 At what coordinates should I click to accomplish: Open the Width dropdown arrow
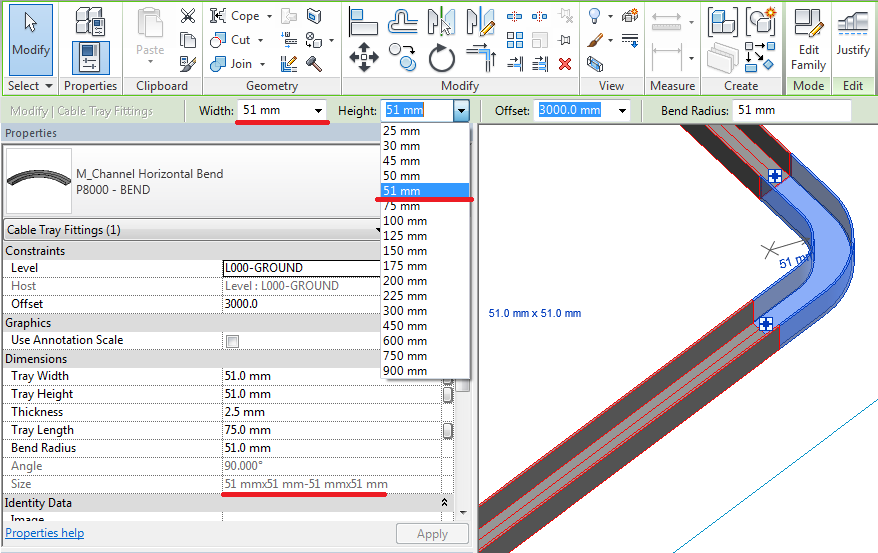point(318,111)
